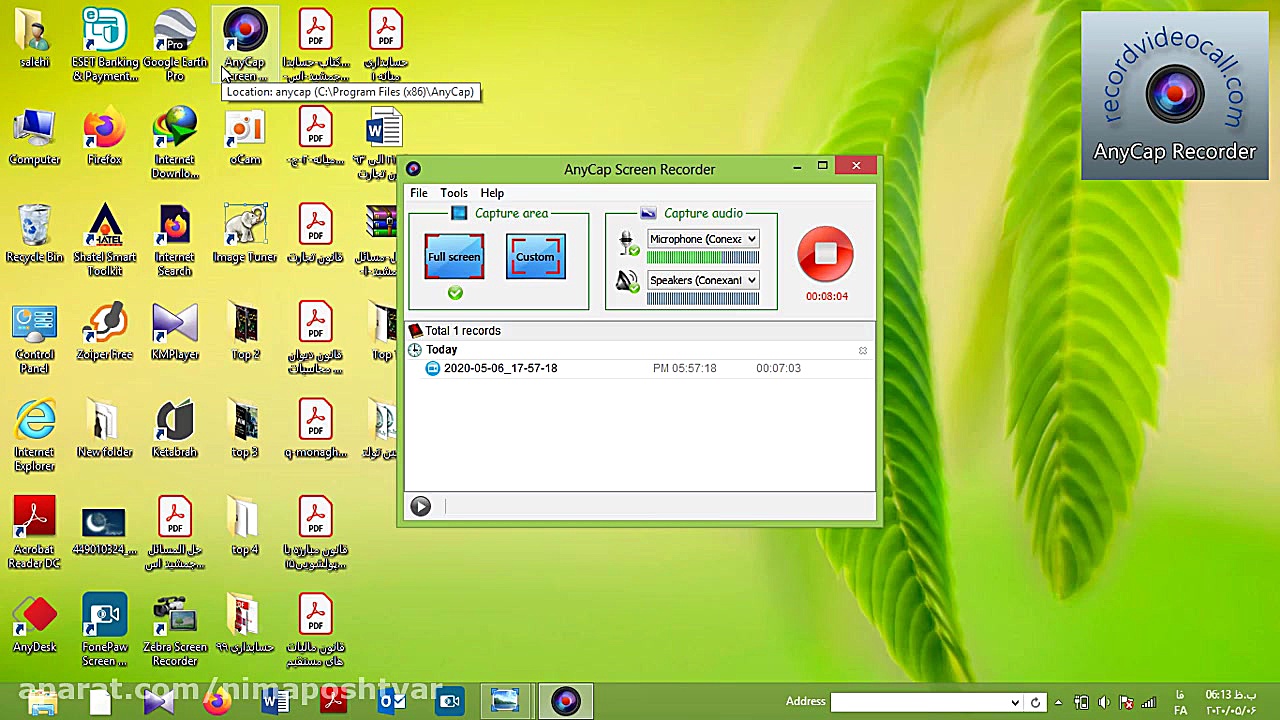1280x720 pixels.
Task: Switch to AnyCap in the taskbar
Action: point(565,701)
